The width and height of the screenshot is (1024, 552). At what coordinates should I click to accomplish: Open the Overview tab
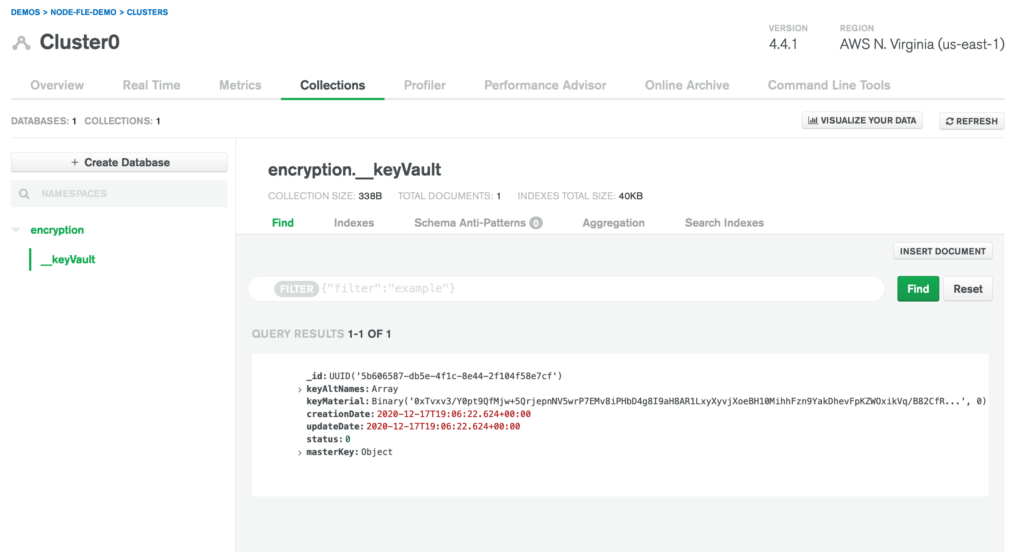pos(57,86)
